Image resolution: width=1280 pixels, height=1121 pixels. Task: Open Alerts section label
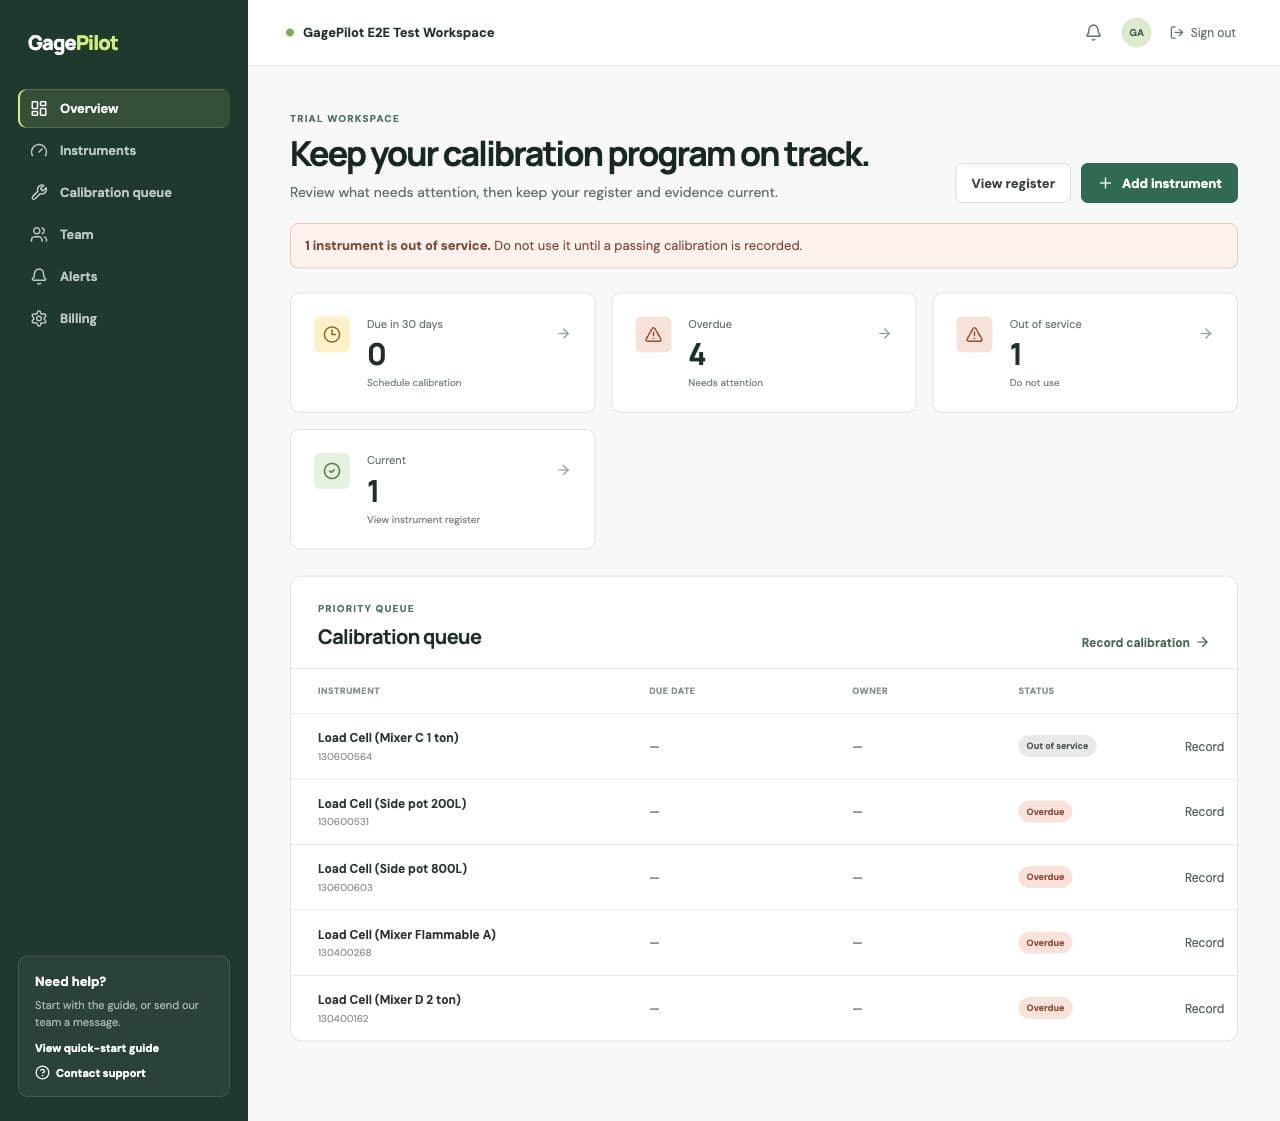78,276
